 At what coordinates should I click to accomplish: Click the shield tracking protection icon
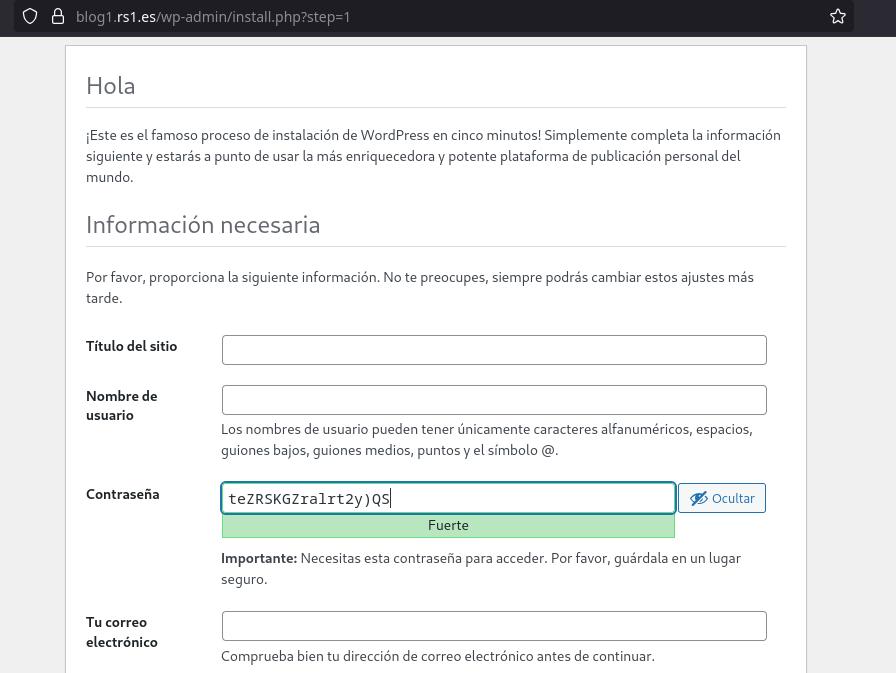pyautogui.click(x=30, y=17)
